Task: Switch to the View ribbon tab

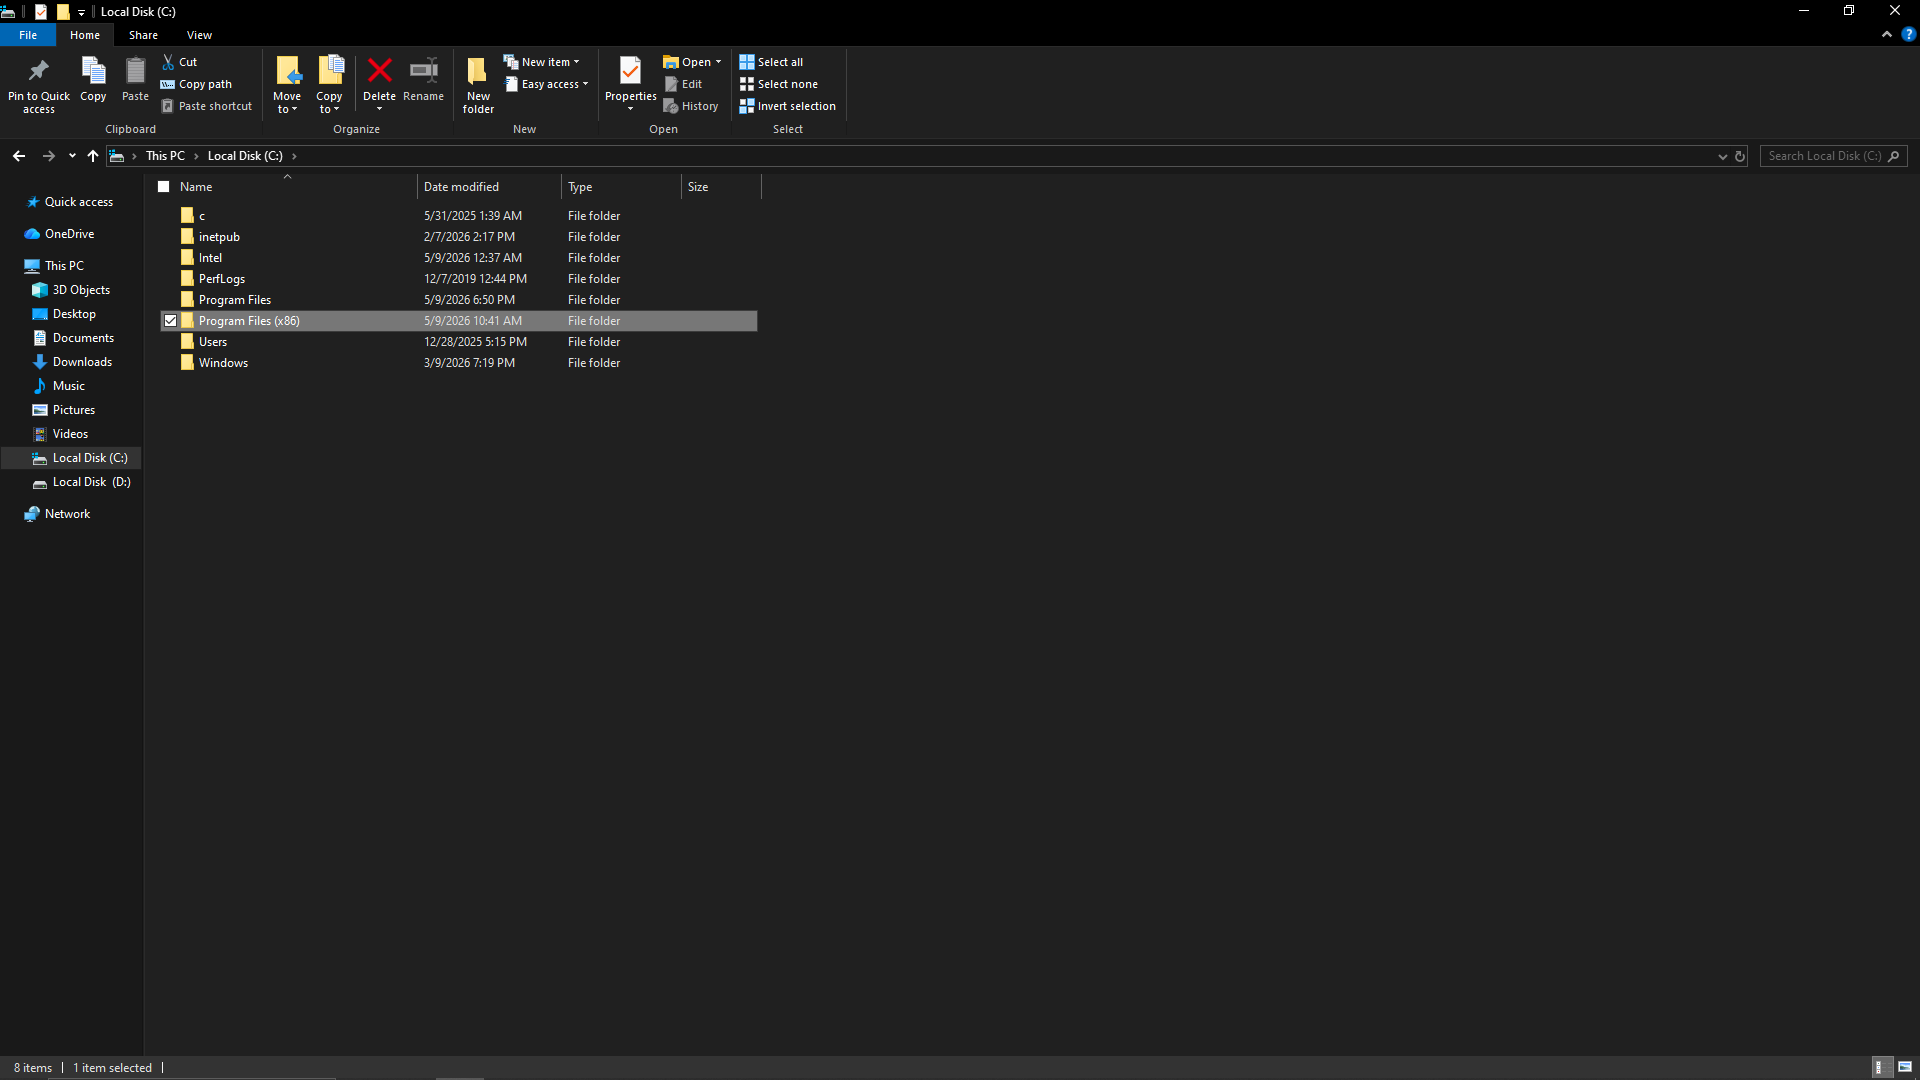Action: pyautogui.click(x=199, y=35)
